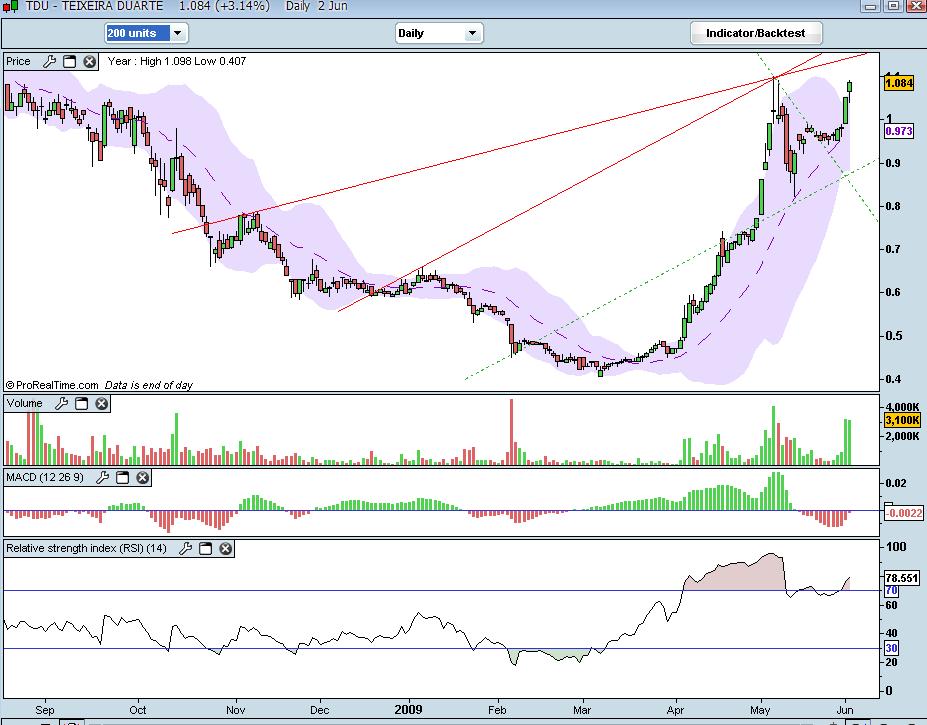The width and height of the screenshot is (927, 725).
Task: Click the Price panel label
Action: coord(18,62)
